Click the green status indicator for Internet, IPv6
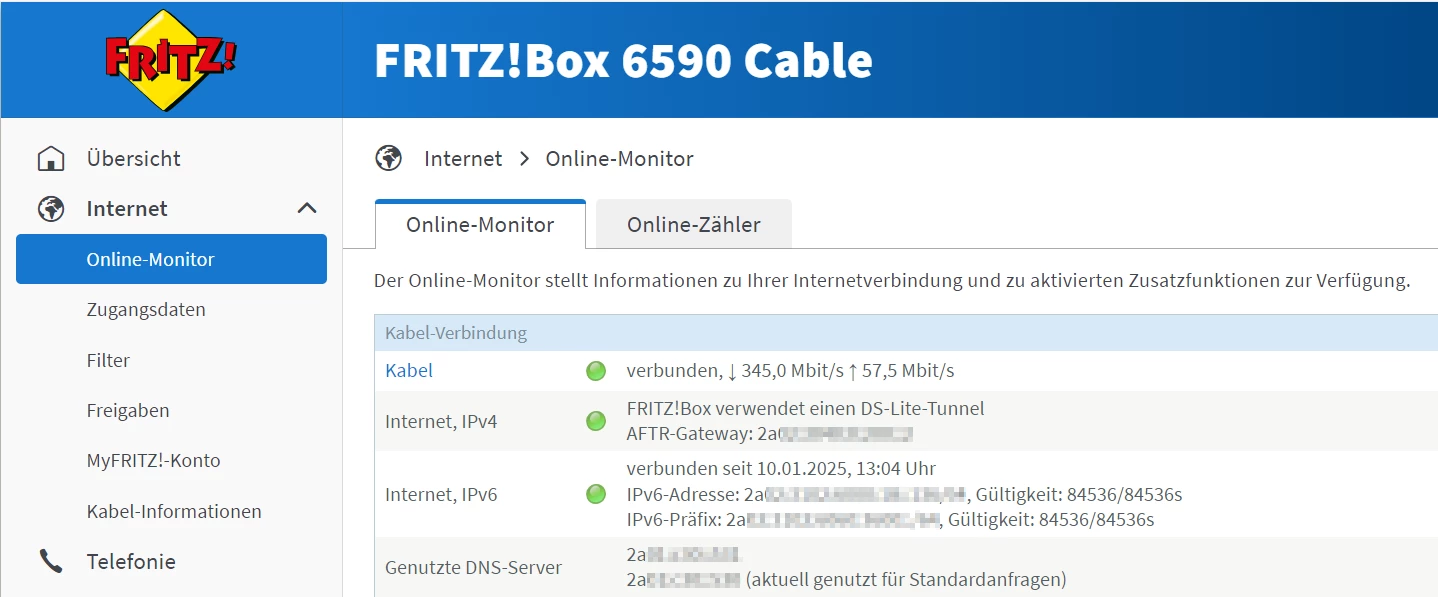The width and height of the screenshot is (1438, 597). click(596, 494)
